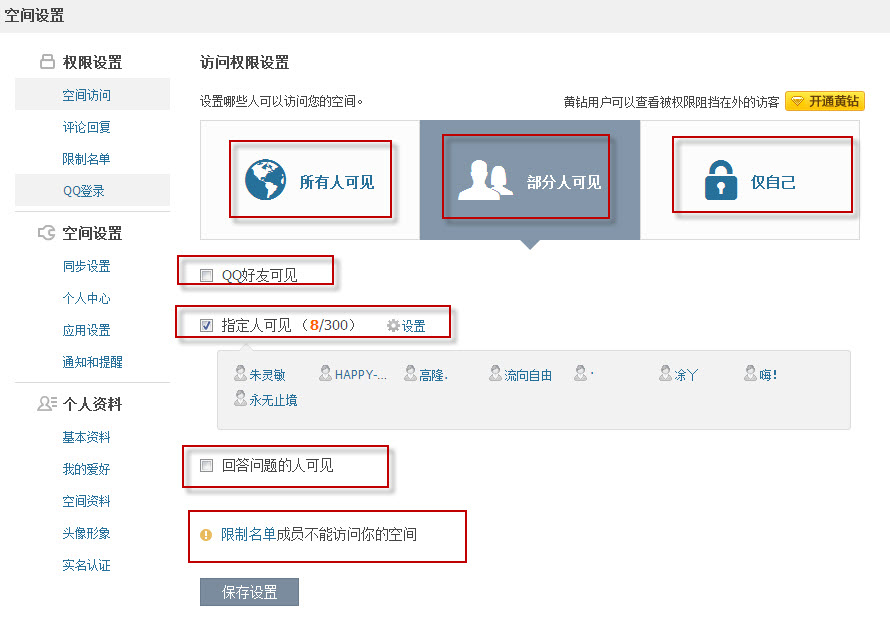Viewport: 890px width, 617px height.
Task: Uncheck the 指定人可见 checkbox
Action: click(207, 325)
